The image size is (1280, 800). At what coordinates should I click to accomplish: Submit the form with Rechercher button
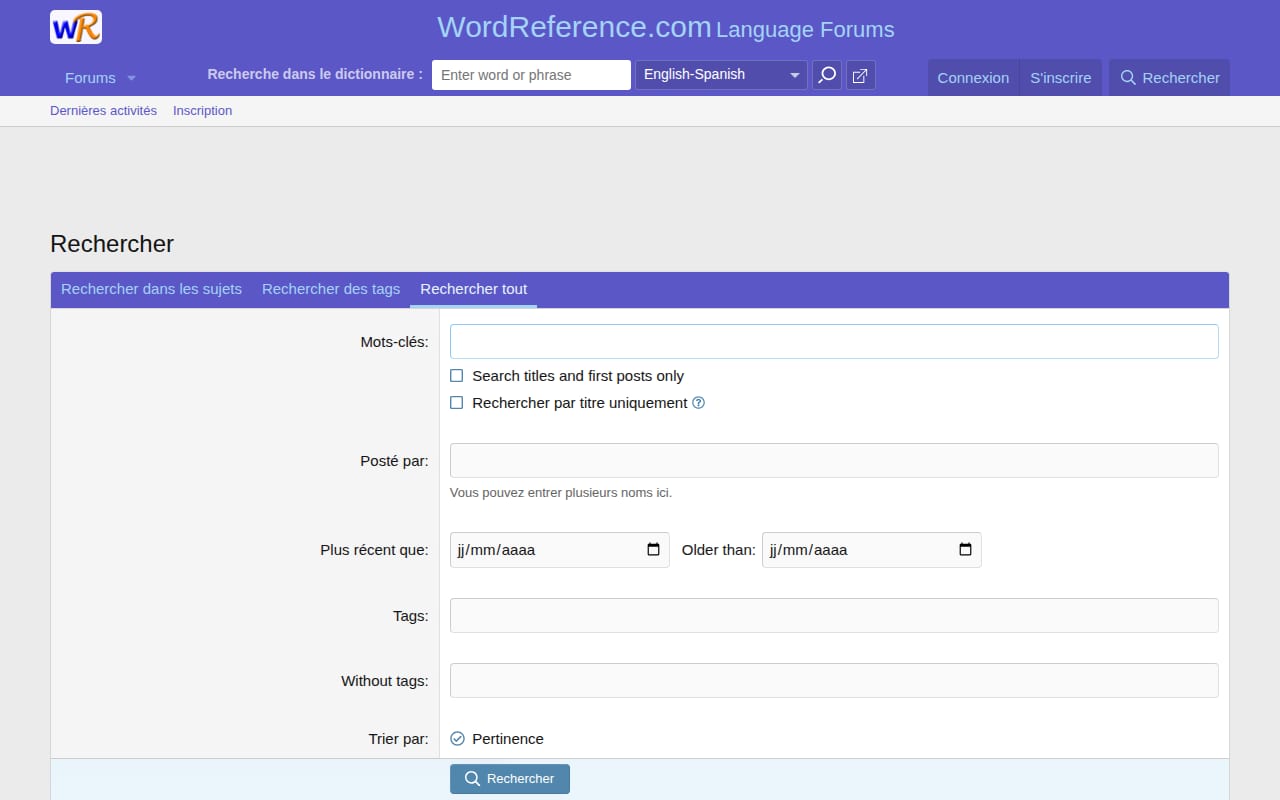tap(510, 779)
